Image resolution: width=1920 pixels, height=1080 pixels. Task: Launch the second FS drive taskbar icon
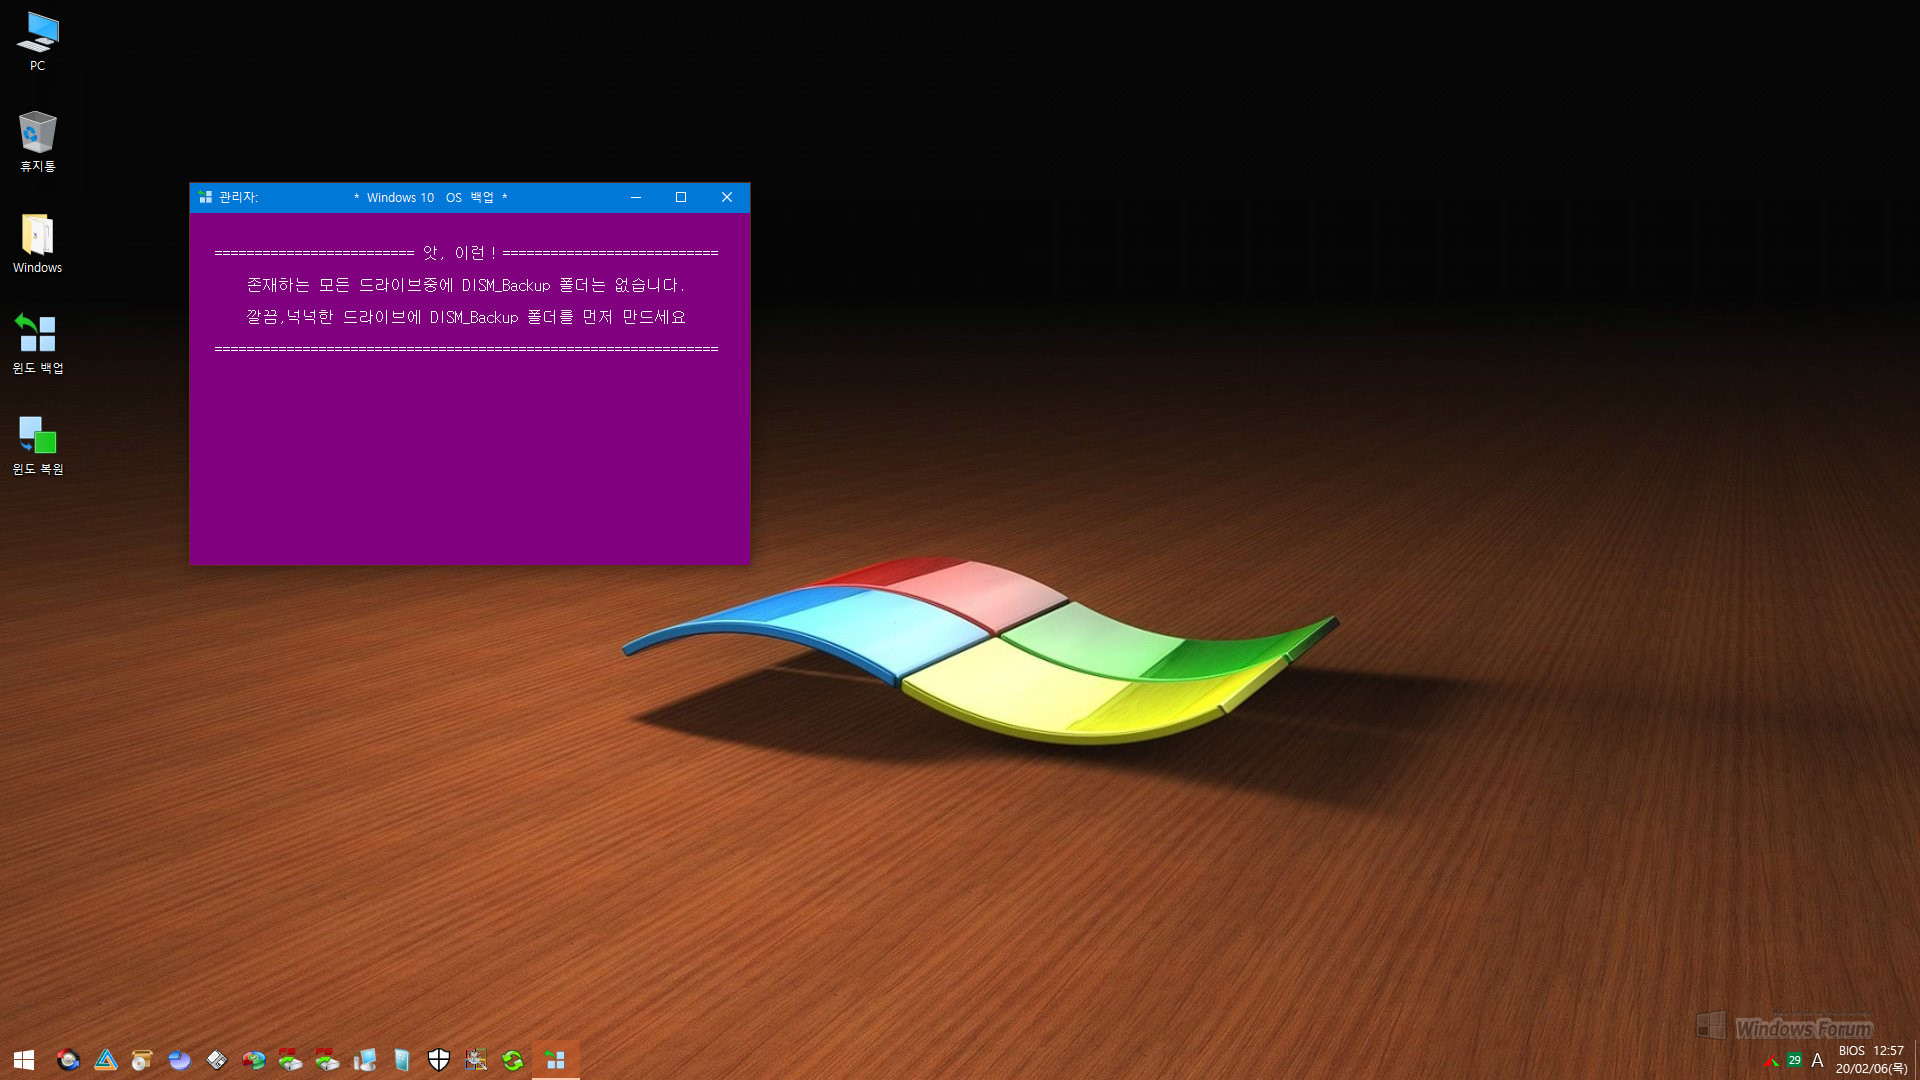[328, 1060]
